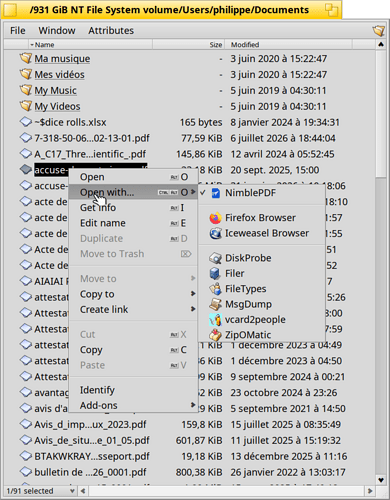Click the My Music folder icon

coord(26,90)
